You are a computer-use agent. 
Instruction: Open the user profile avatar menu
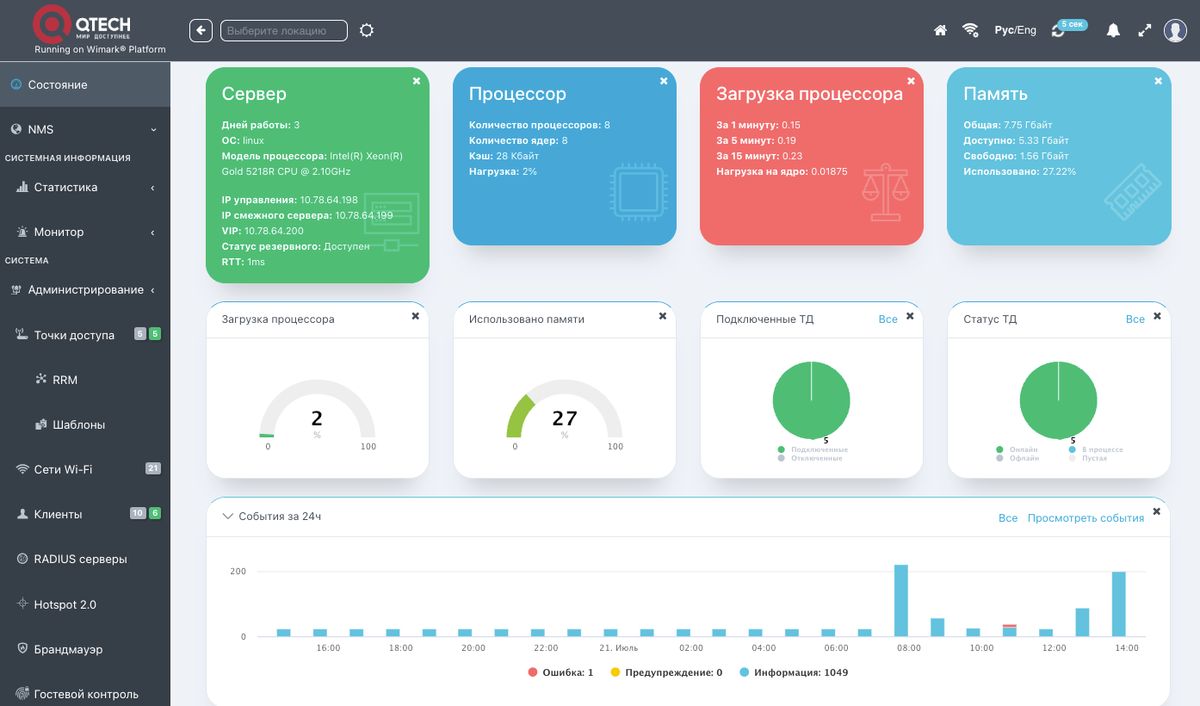[x=1175, y=31]
